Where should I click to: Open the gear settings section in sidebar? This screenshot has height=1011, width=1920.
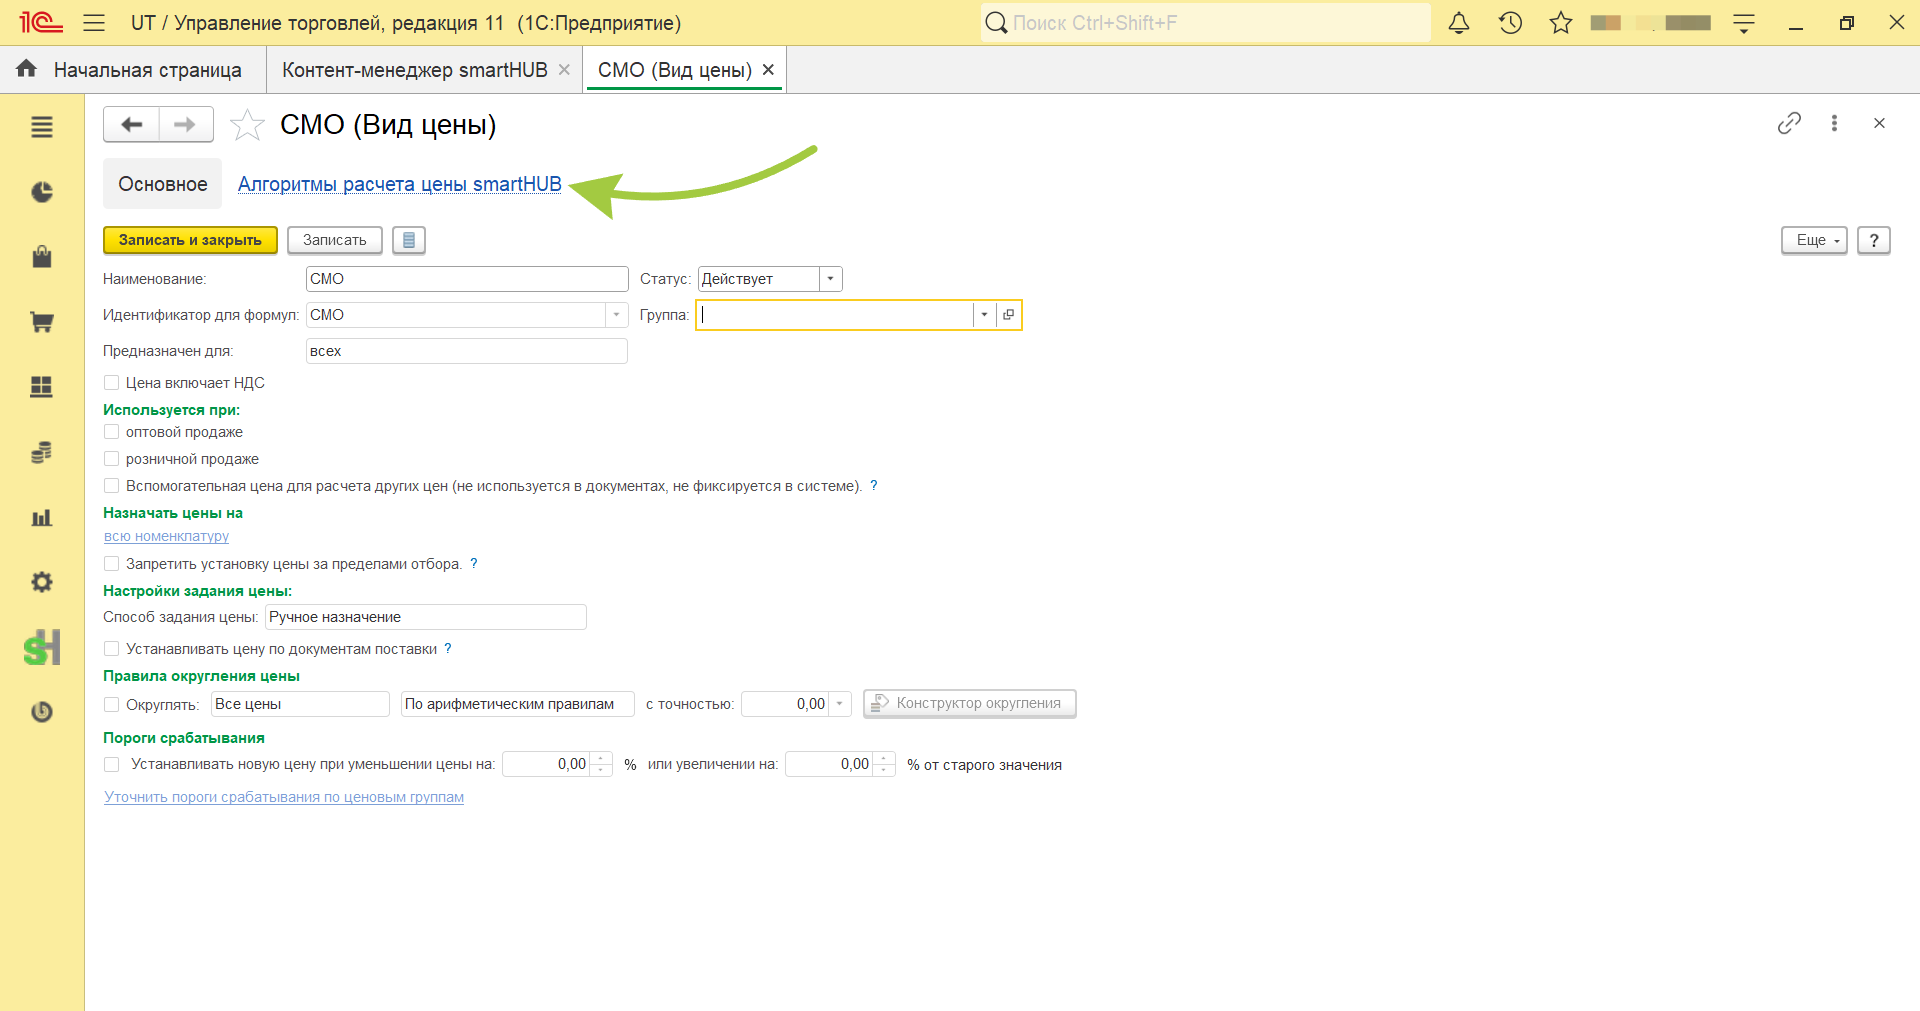42,582
